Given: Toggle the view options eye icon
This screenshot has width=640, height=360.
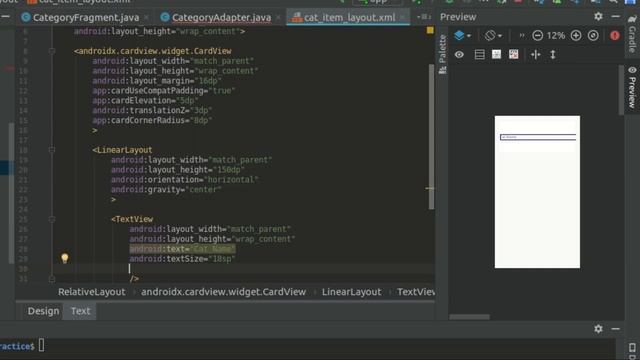Looking at the screenshot, I should (x=459, y=54).
